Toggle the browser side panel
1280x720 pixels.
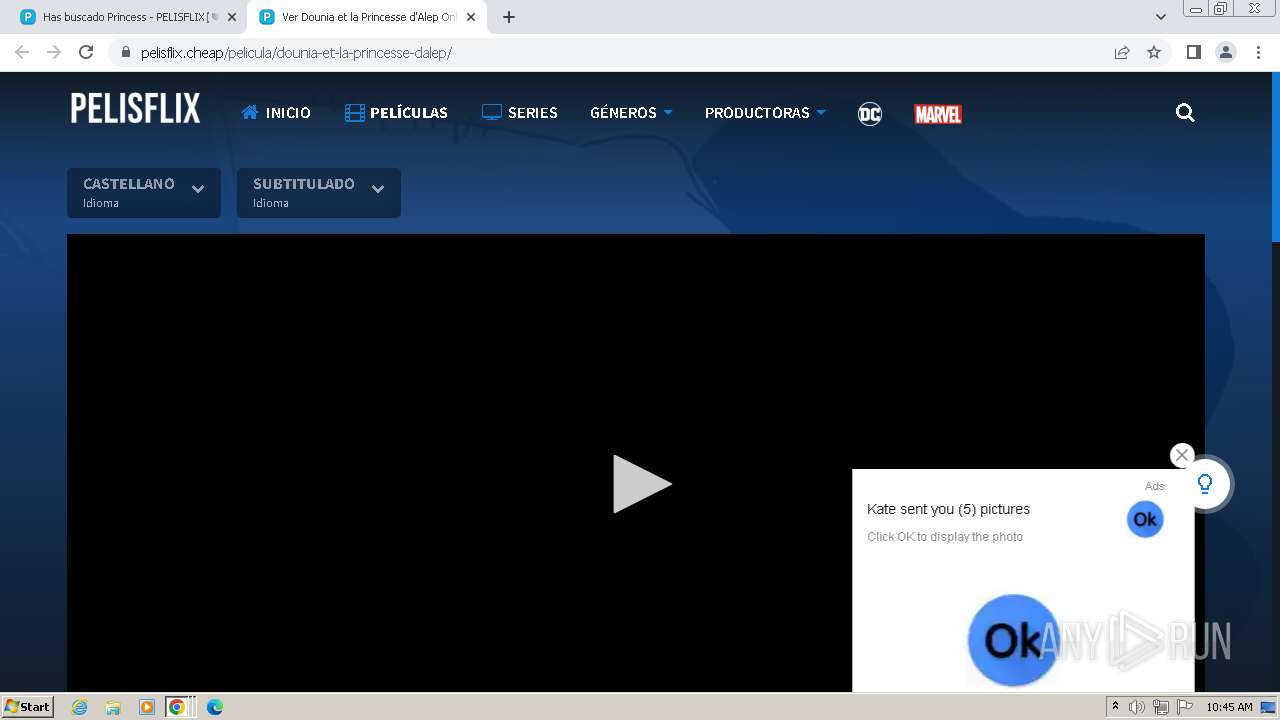1193,52
